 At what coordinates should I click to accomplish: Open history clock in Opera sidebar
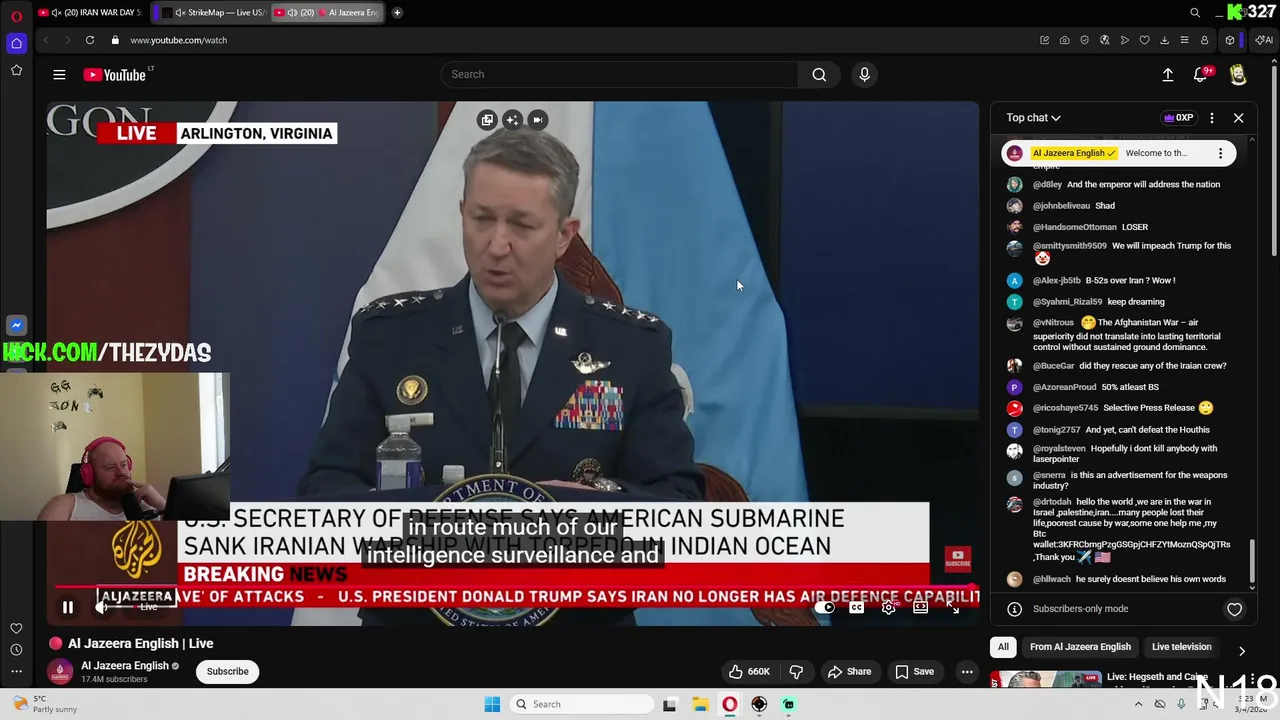[x=16, y=650]
